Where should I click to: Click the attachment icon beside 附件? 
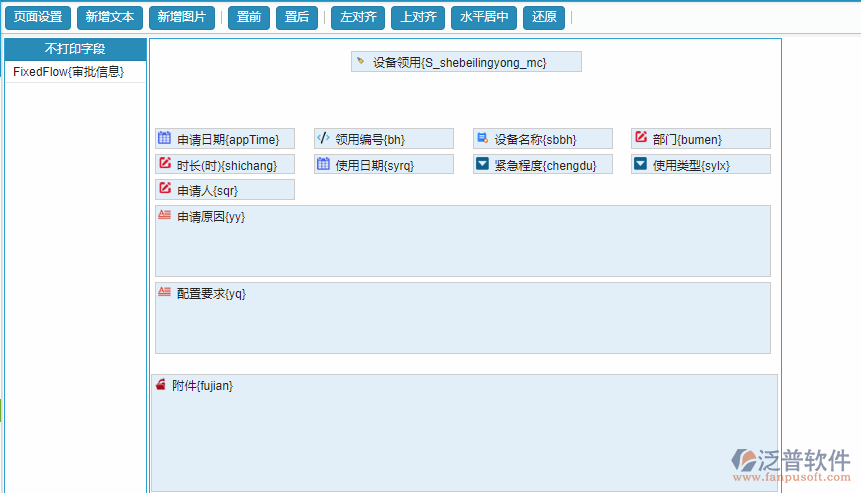click(161, 385)
